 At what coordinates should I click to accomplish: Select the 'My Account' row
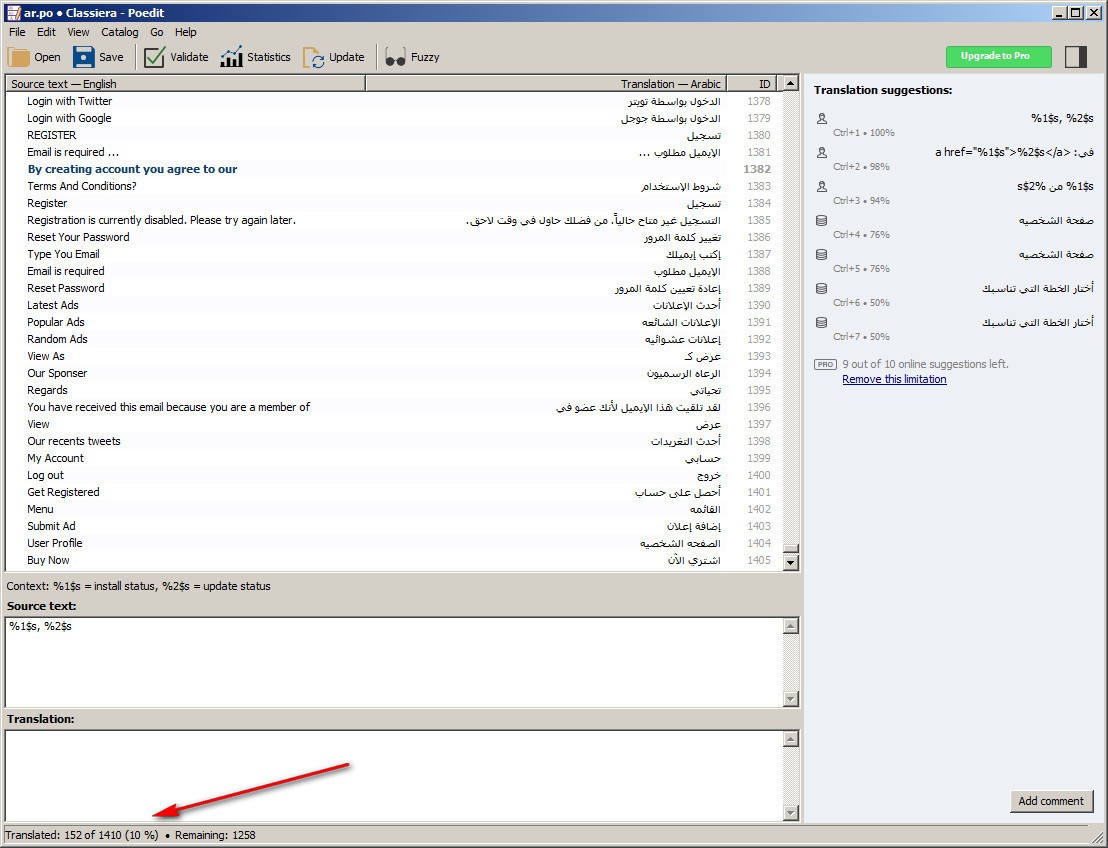coord(393,458)
